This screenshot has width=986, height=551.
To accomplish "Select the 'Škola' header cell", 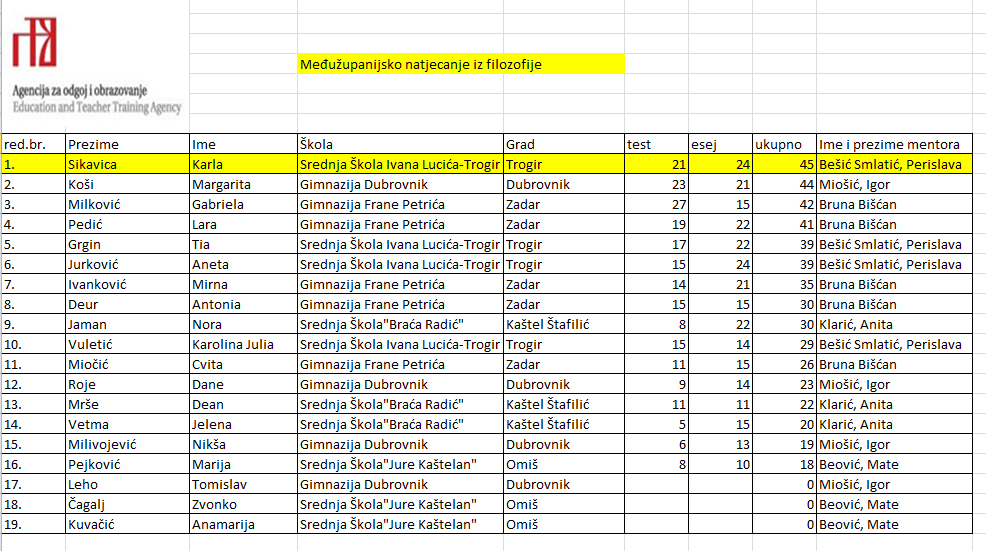I will (400, 144).
